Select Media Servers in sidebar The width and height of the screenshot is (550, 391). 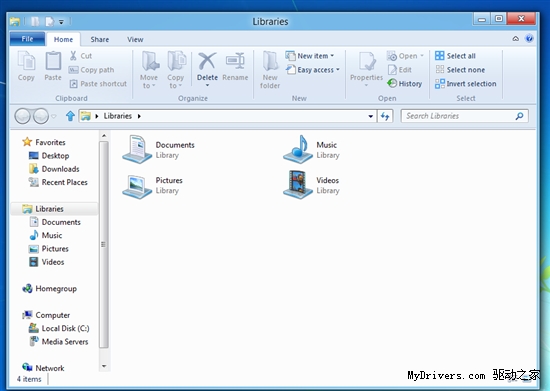click(59, 342)
